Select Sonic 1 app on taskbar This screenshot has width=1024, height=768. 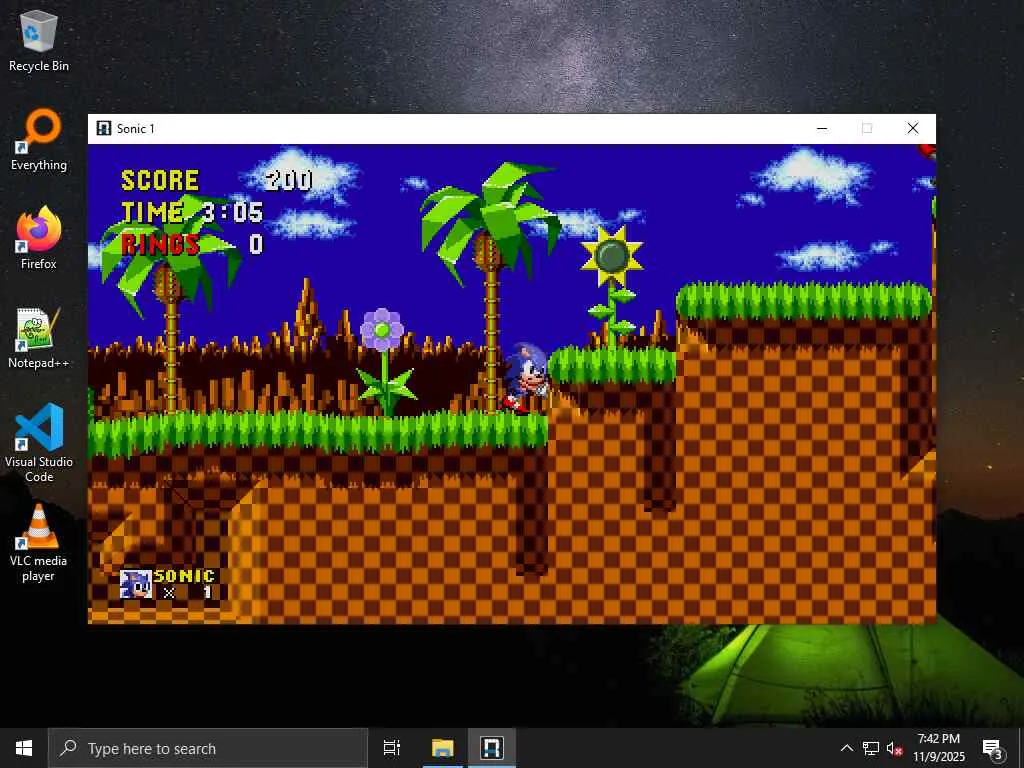492,748
